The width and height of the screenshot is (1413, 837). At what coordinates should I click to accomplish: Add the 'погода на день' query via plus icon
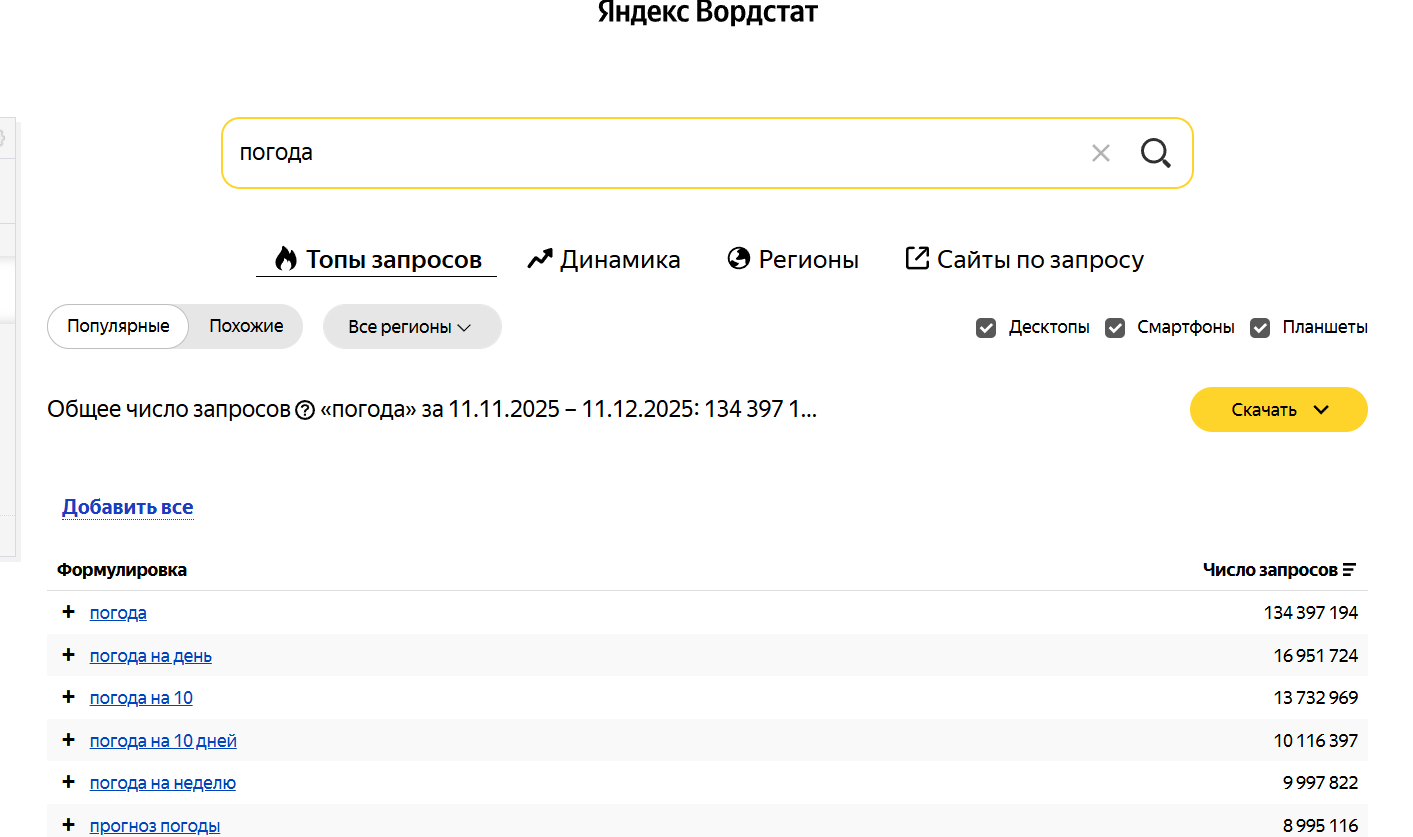[68, 655]
